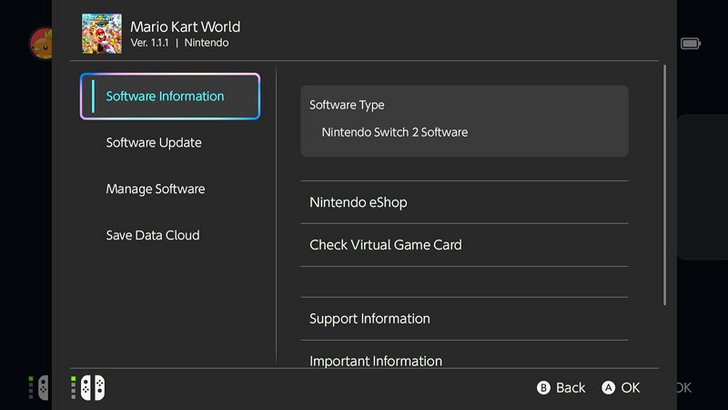
Task: Open Nintendo eShop entry
Action: 464,202
